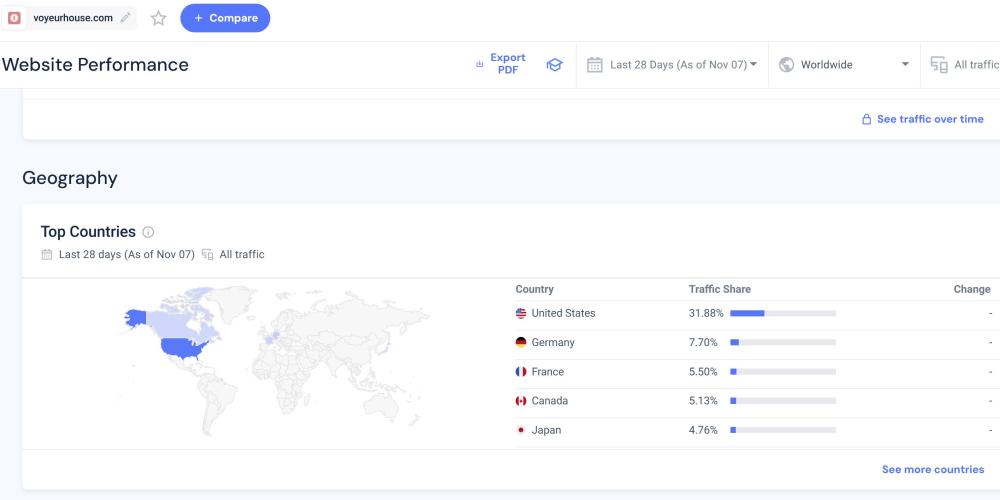Click the lock icon near See traffic over time
The height and width of the screenshot is (500, 1000).
click(867, 119)
